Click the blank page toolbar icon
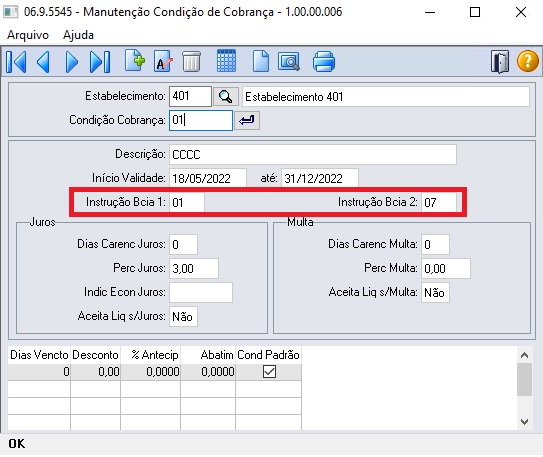Viewport: 543px width, 457px height. [x=260, y=61]
